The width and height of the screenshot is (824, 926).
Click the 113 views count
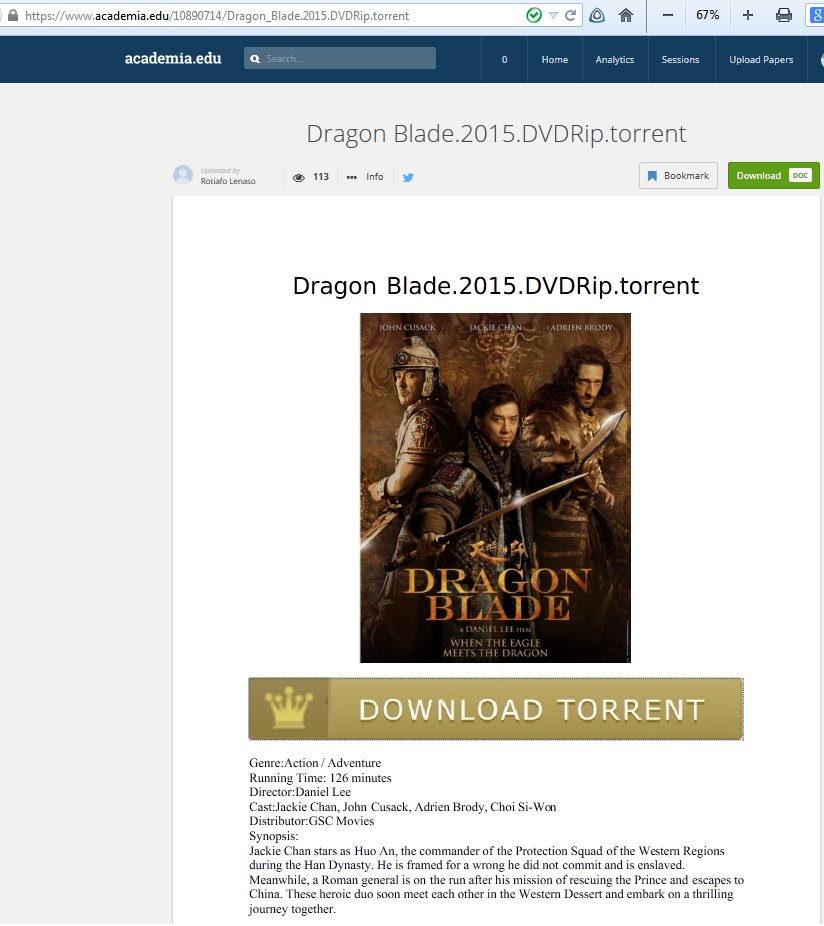pyautogui.click(x=321, y=177)
